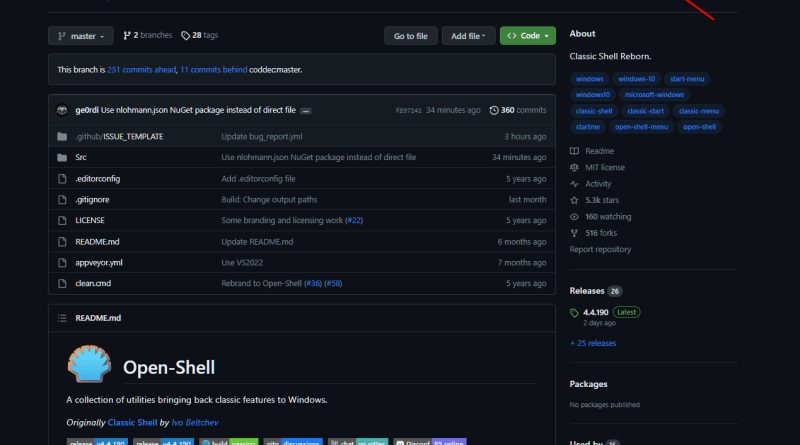Screen dimensions: 800x445
Task: Click the tag icon beside 4.4.190
Action: click(x=574, y=312)
